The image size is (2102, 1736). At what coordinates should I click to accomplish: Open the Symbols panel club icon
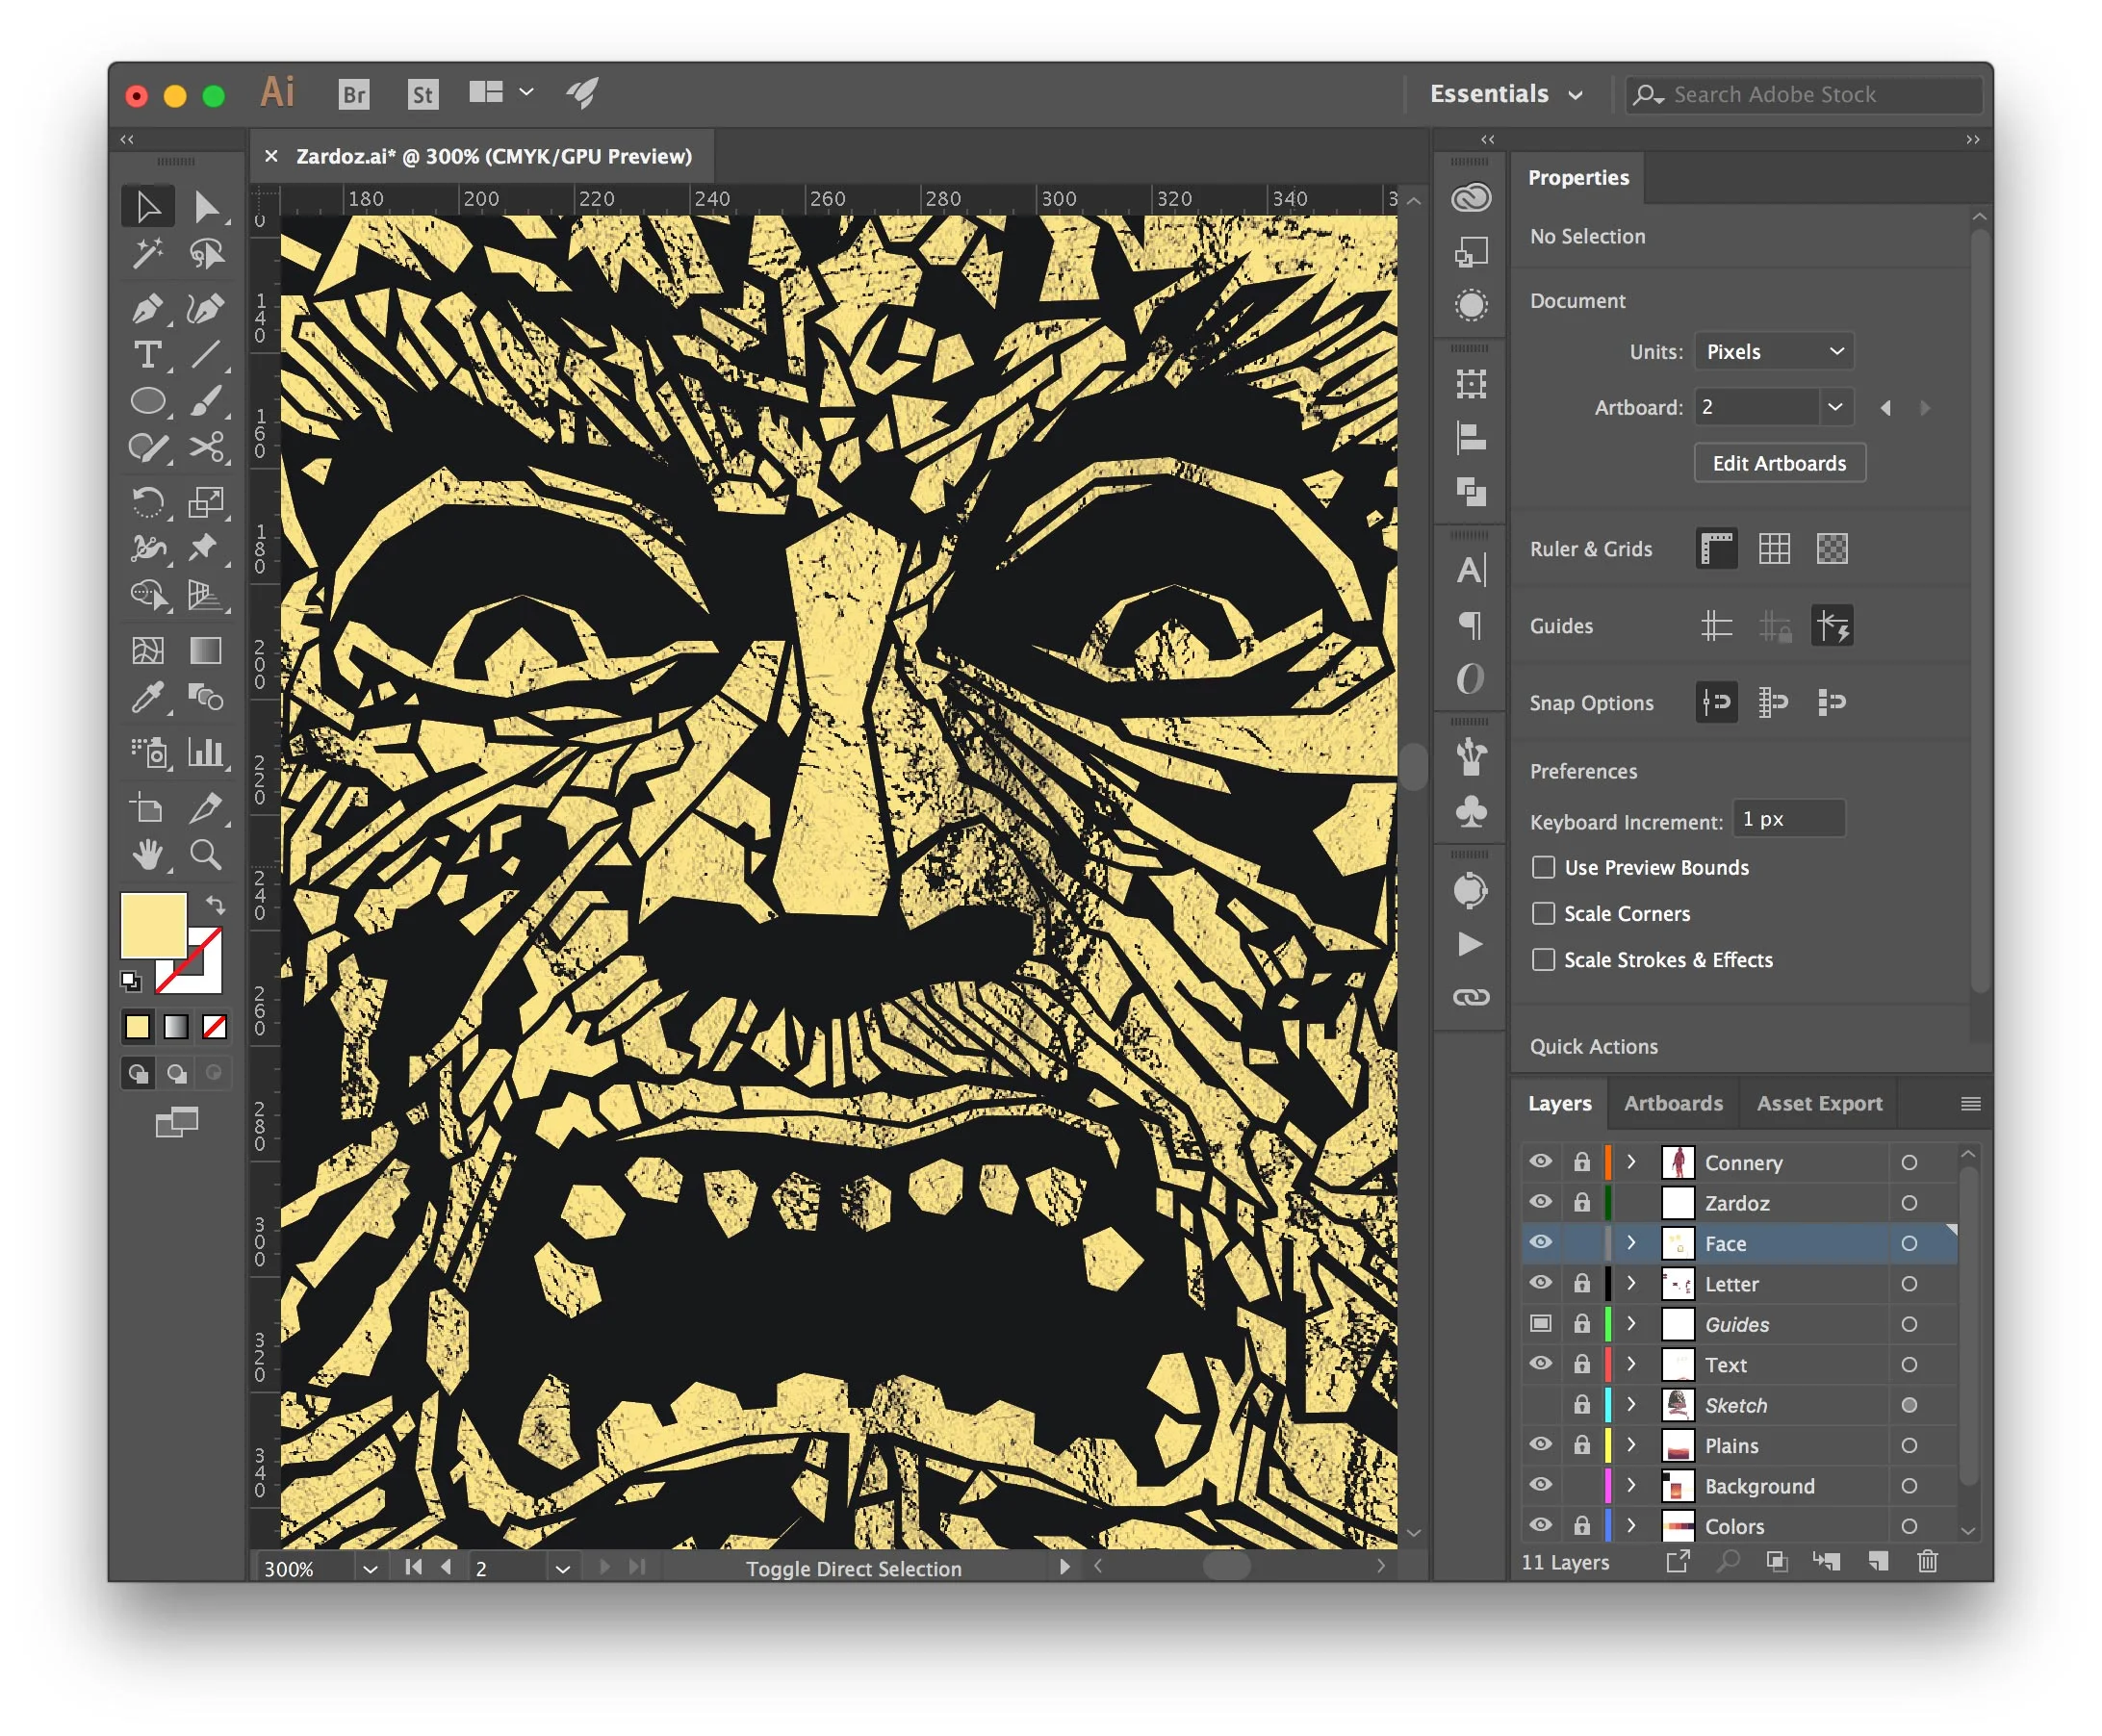pos(1471,811)
